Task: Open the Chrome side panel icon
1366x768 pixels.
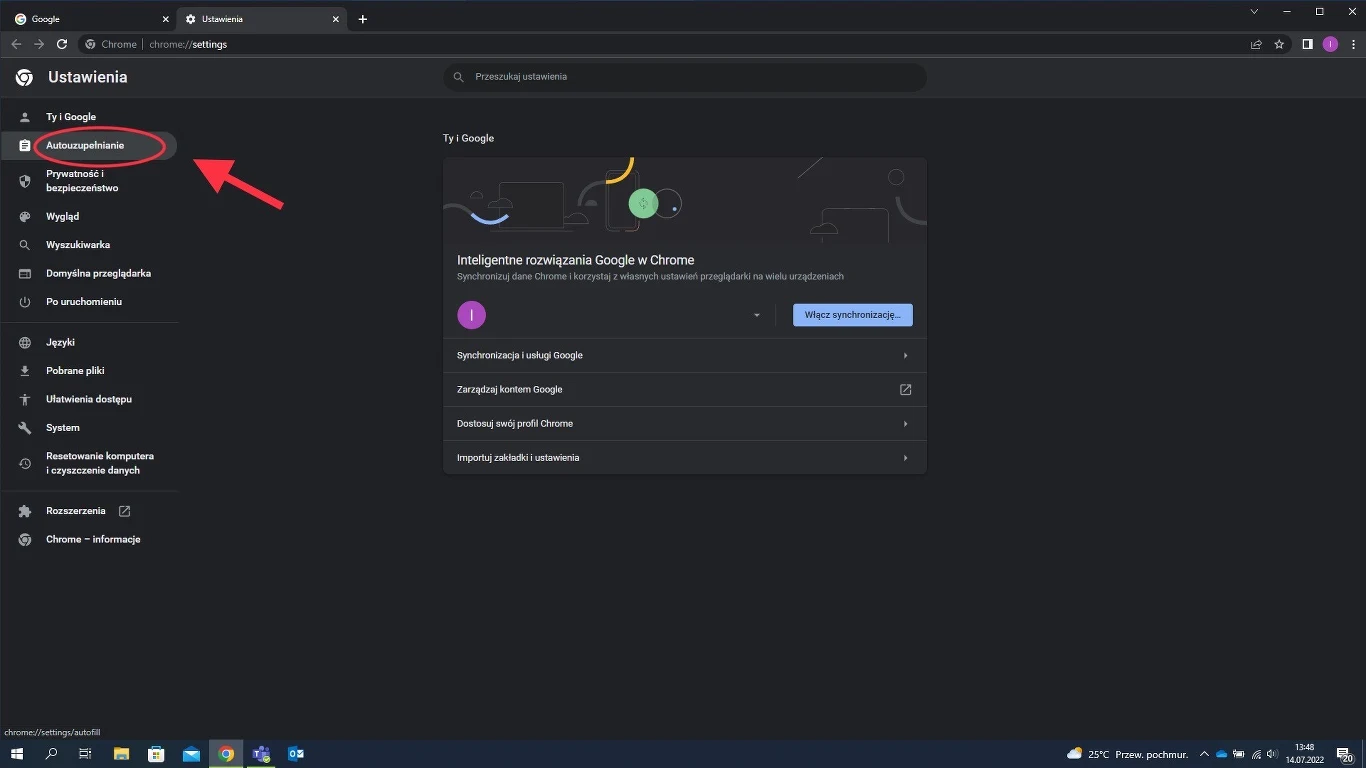Action: pos(1307,44)
